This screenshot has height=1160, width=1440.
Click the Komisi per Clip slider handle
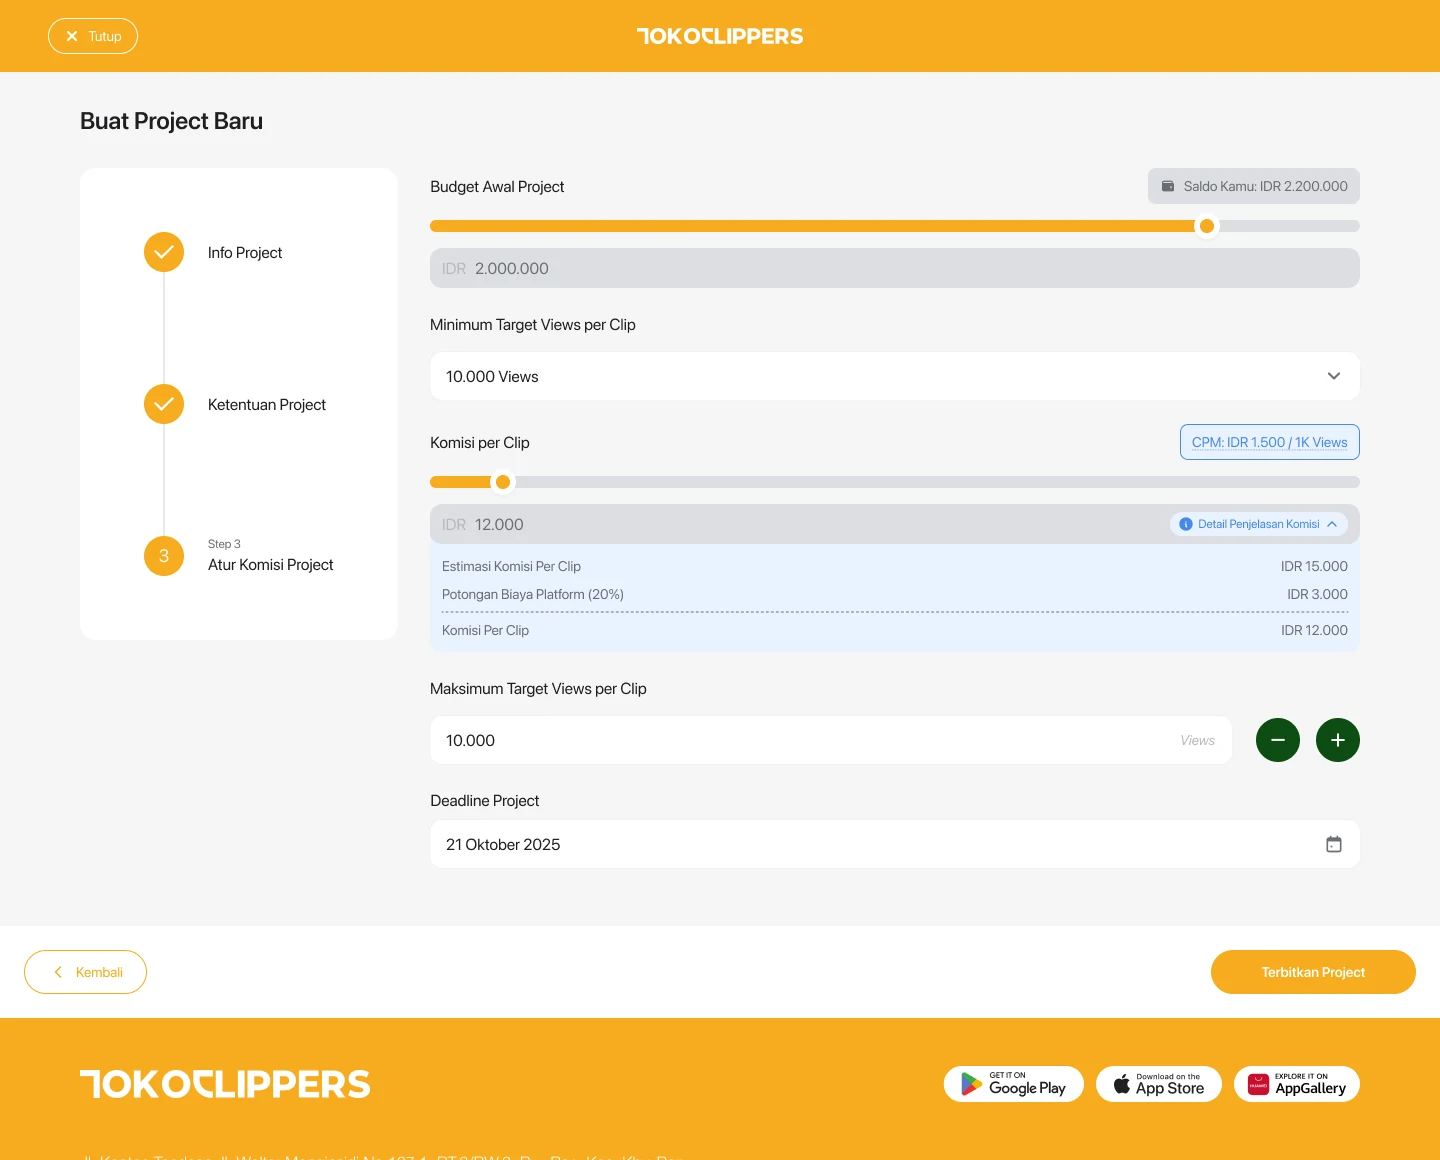click(x=503, y=482)
